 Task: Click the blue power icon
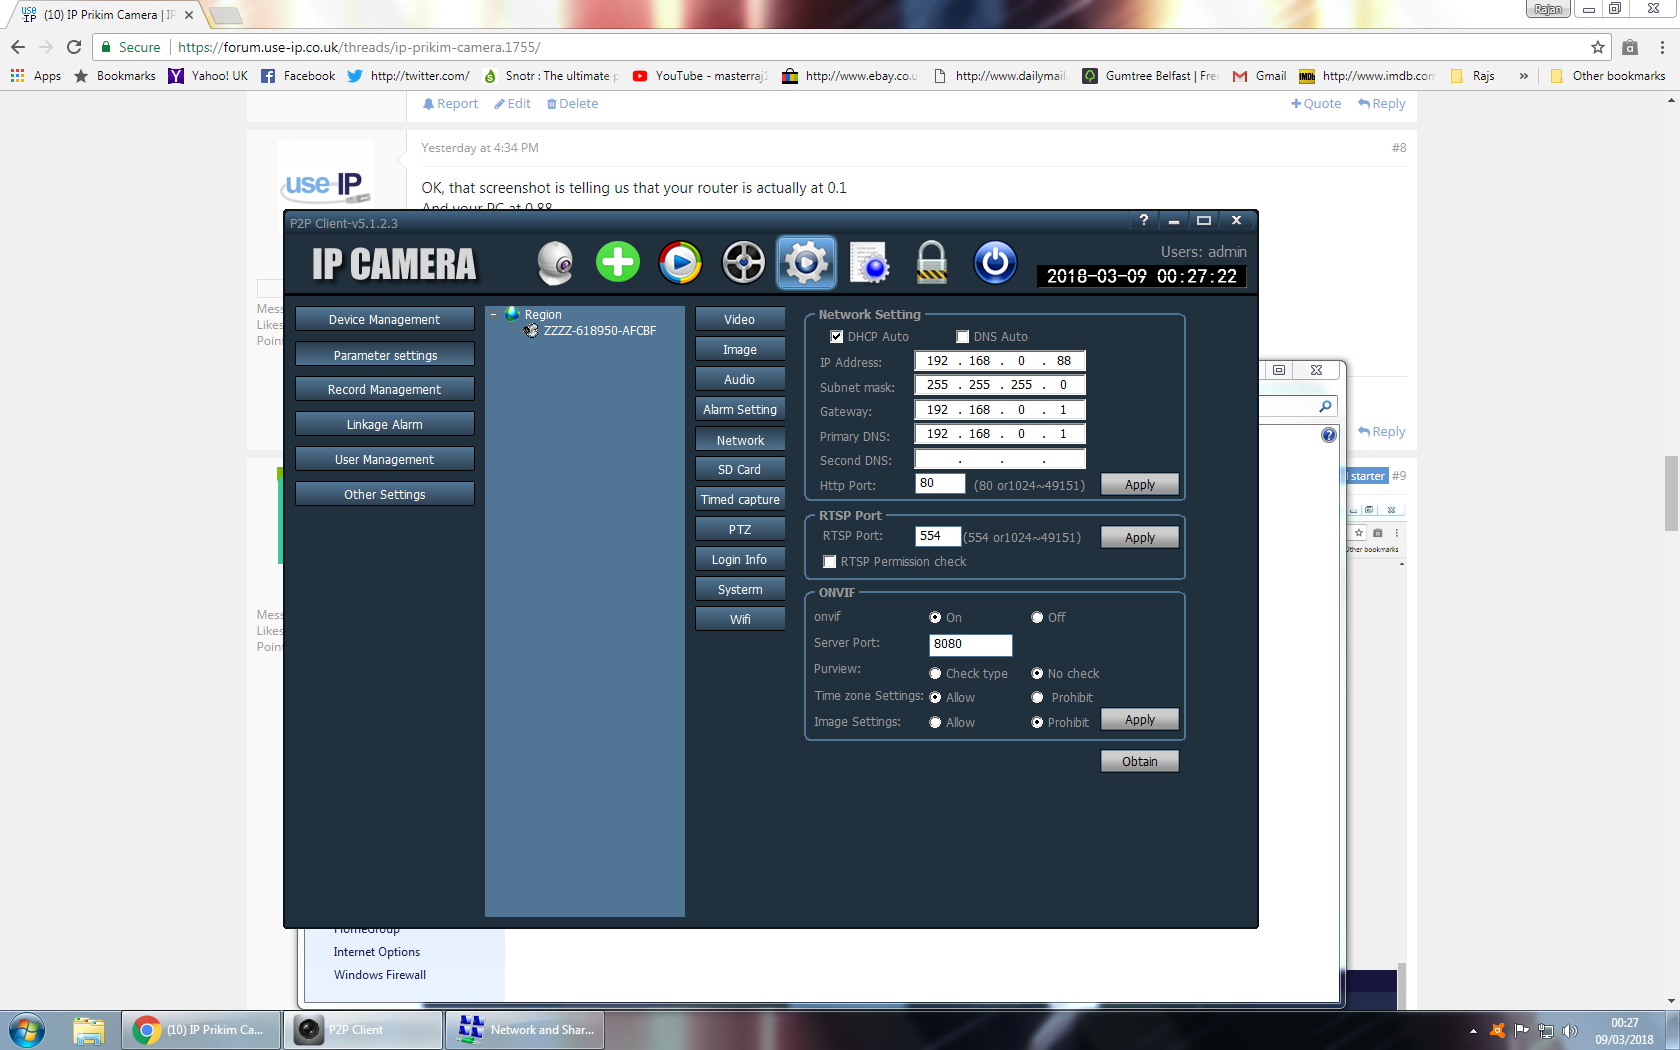pos(995,263)
